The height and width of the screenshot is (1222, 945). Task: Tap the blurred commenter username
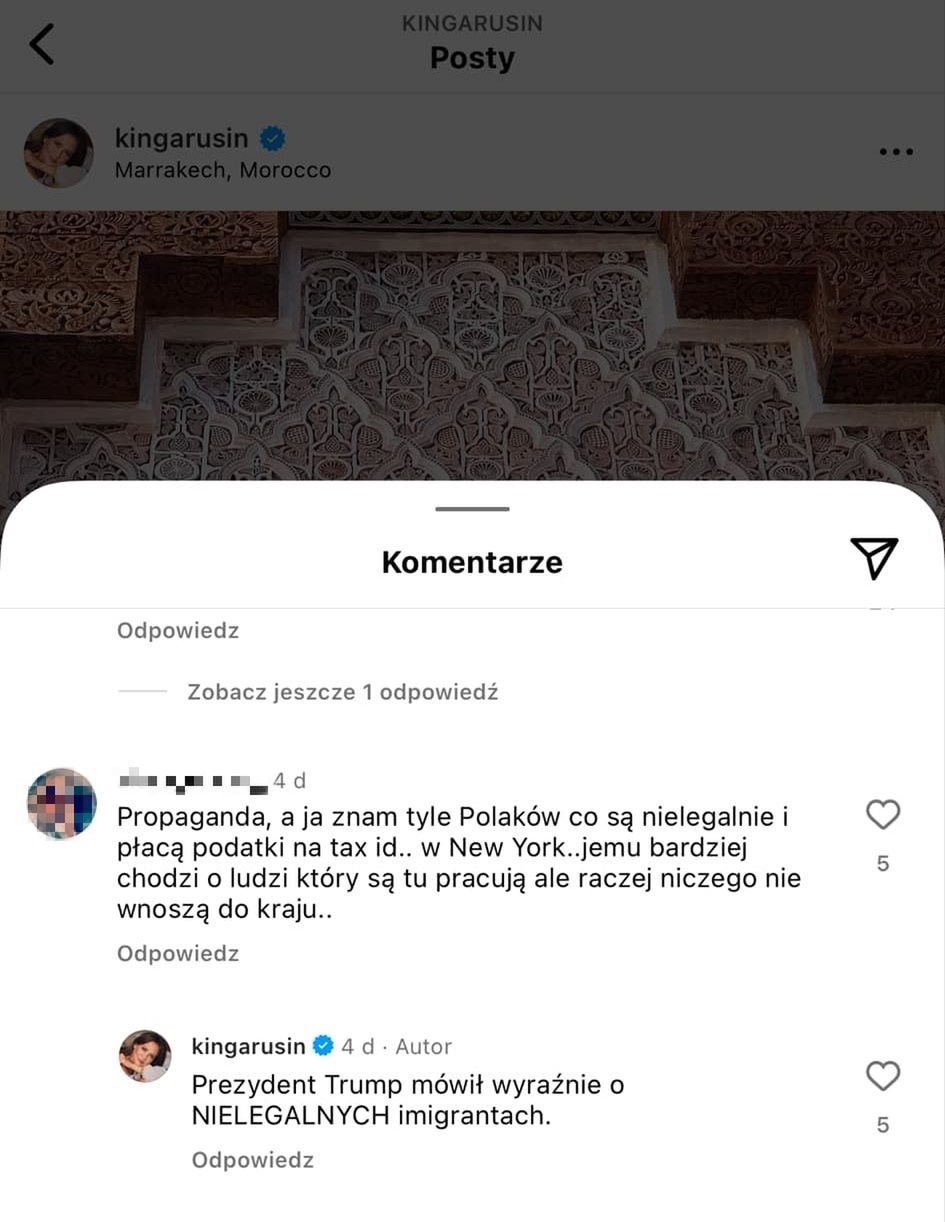click(x=193, y=781)
